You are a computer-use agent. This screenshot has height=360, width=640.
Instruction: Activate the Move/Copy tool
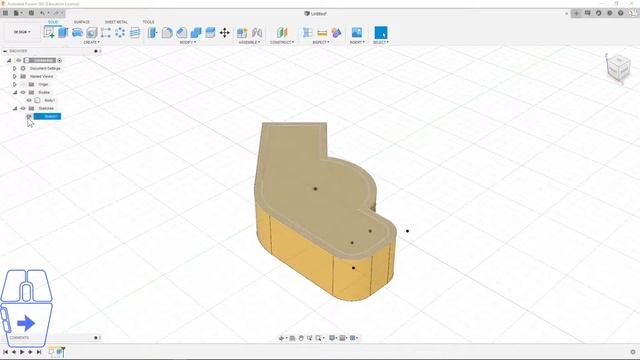pyautogui.click(x=224, y=33)
